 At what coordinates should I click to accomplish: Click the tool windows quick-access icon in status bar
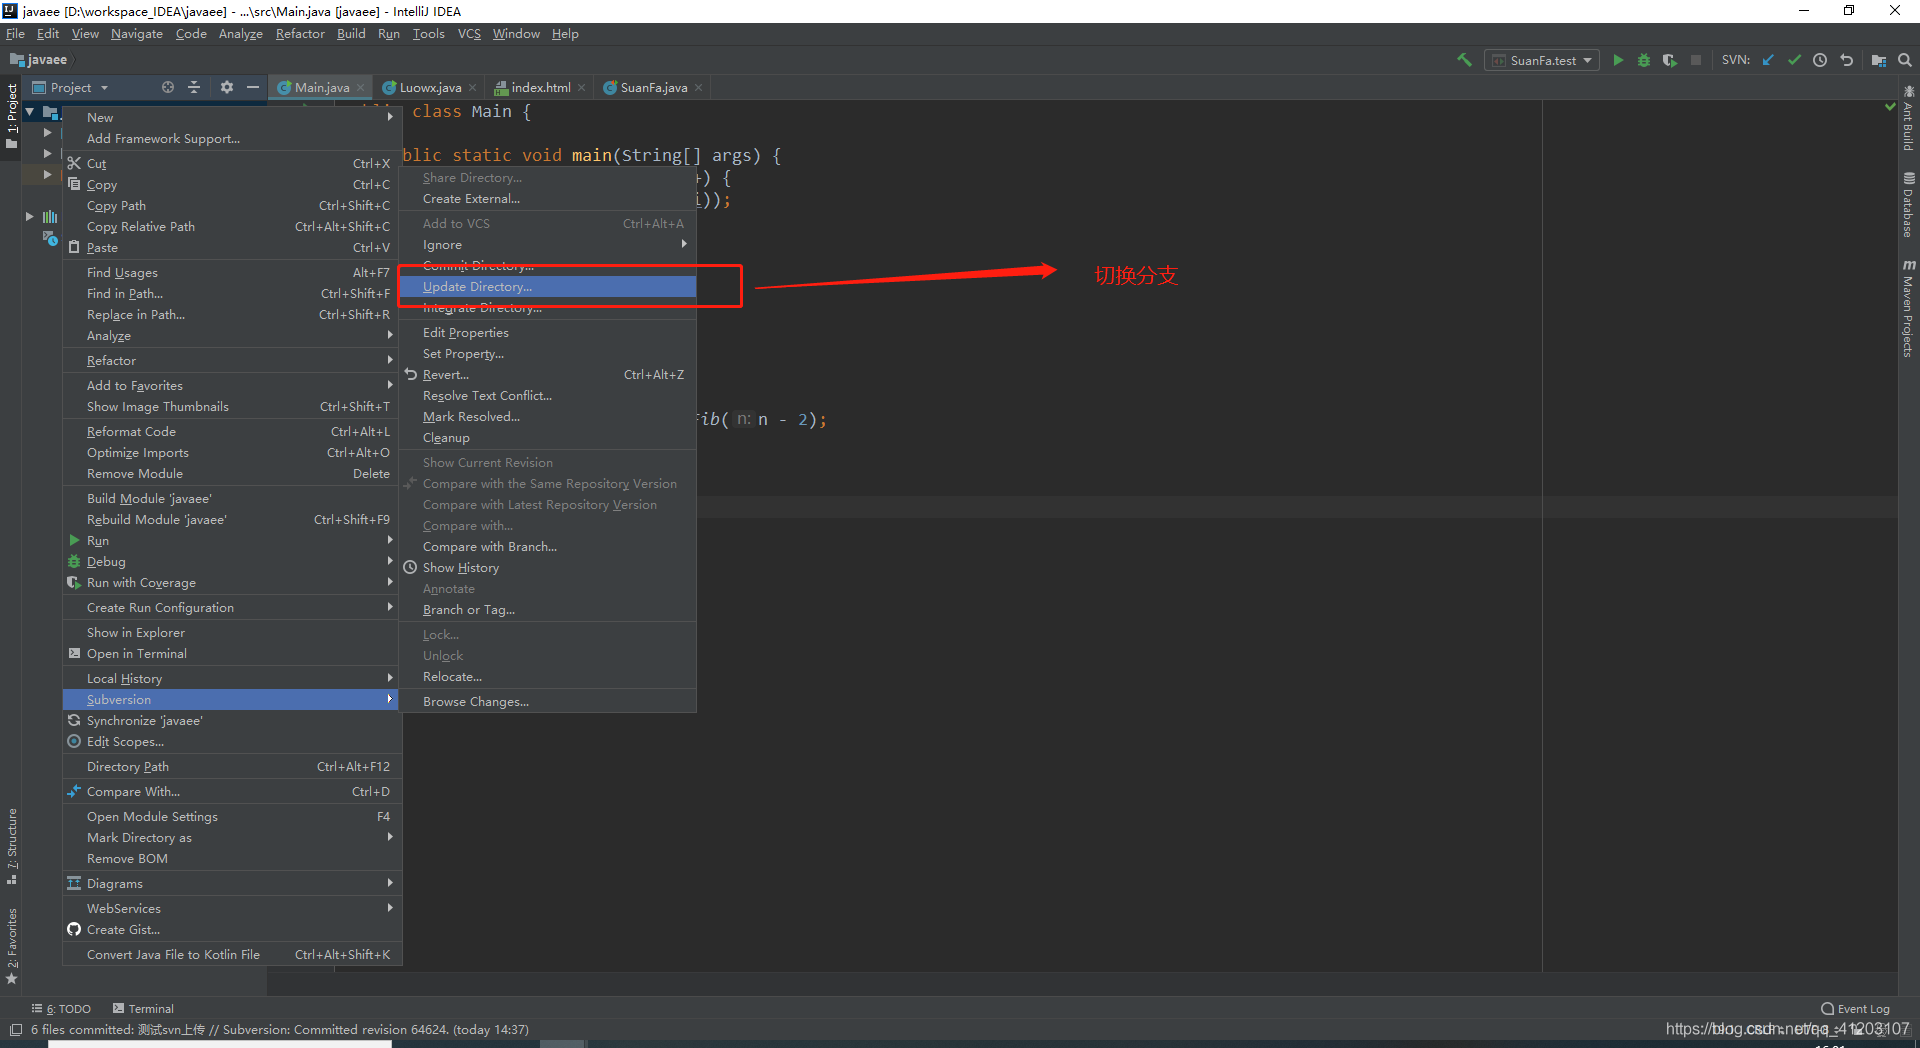15,1029
